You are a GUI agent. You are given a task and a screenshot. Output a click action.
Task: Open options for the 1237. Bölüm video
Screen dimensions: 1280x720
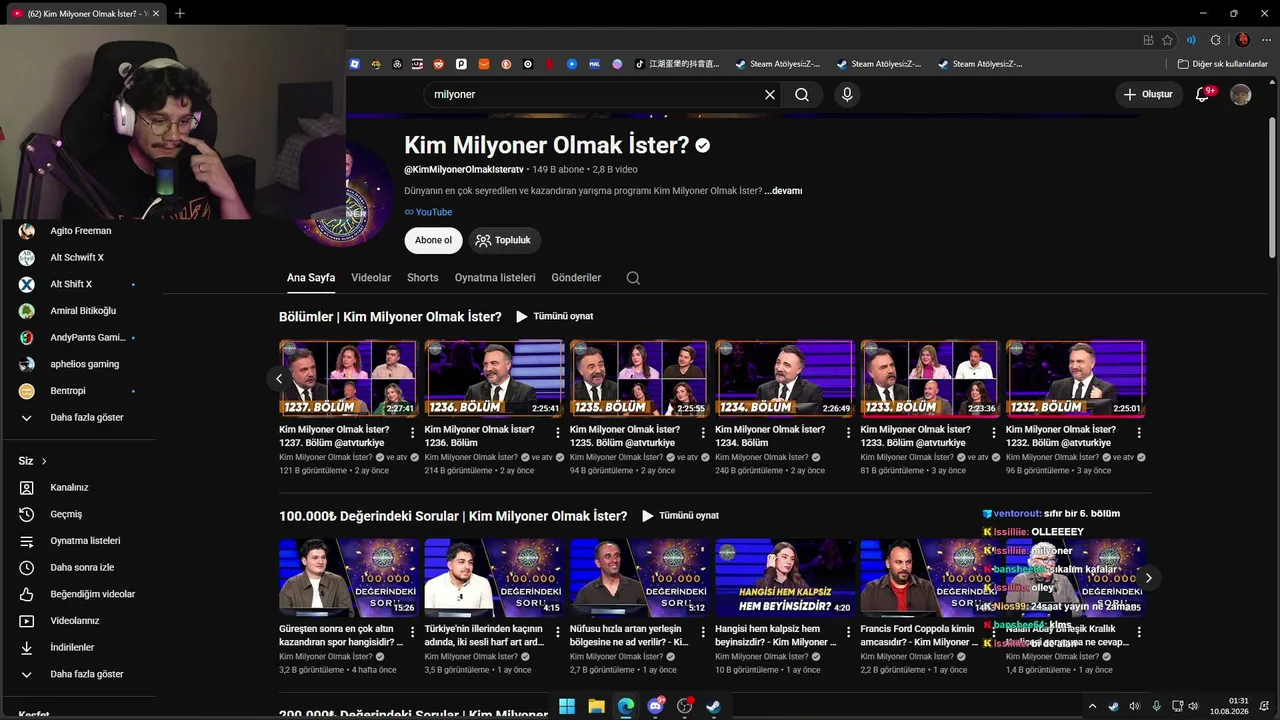pyautogui.click(x=412, y=433)
